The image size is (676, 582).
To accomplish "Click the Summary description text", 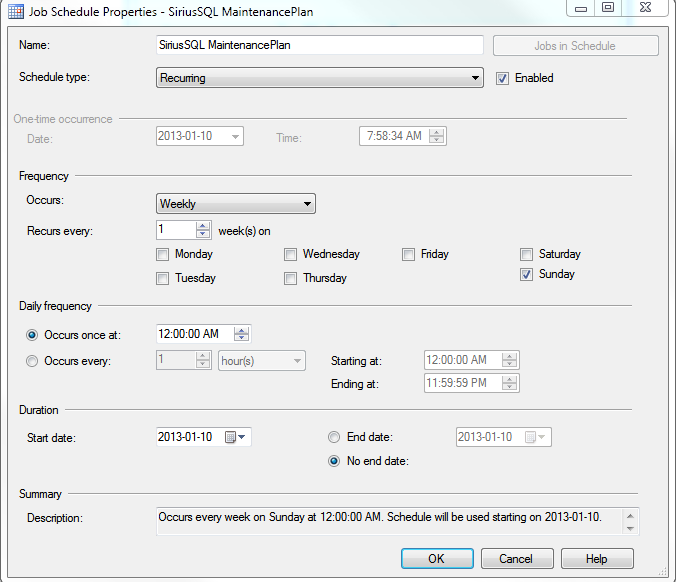I will [379, 517].
